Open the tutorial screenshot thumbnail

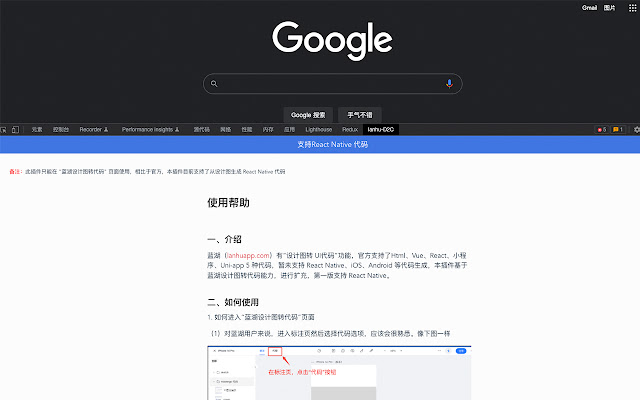click(x=339, y=373)
